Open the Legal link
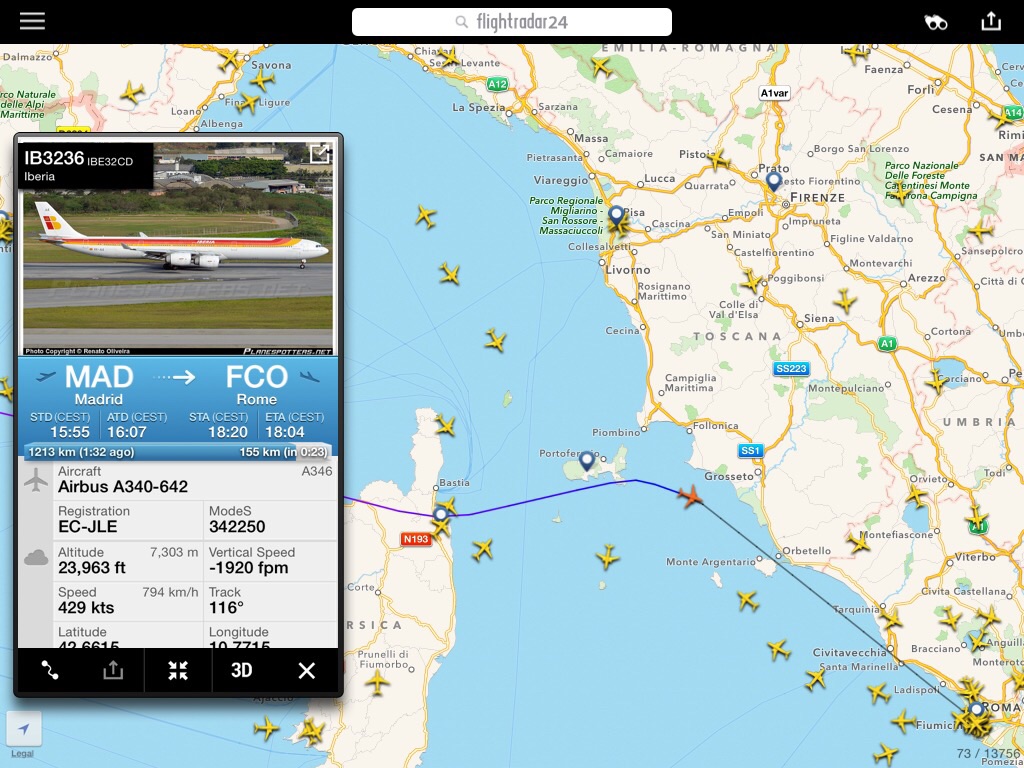The height and width of the screenshot is (768, 1024). tap(22, 753)
